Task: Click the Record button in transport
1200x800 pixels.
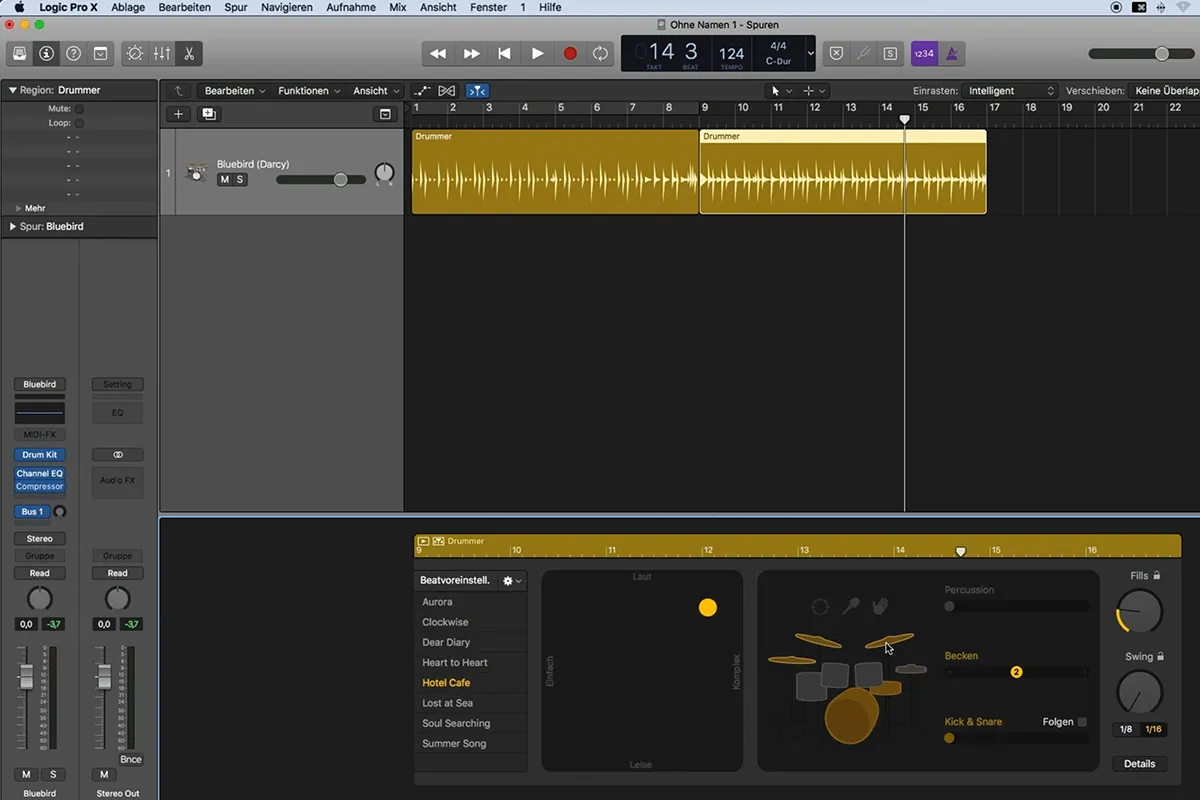Action: click(x=570, y=54)
